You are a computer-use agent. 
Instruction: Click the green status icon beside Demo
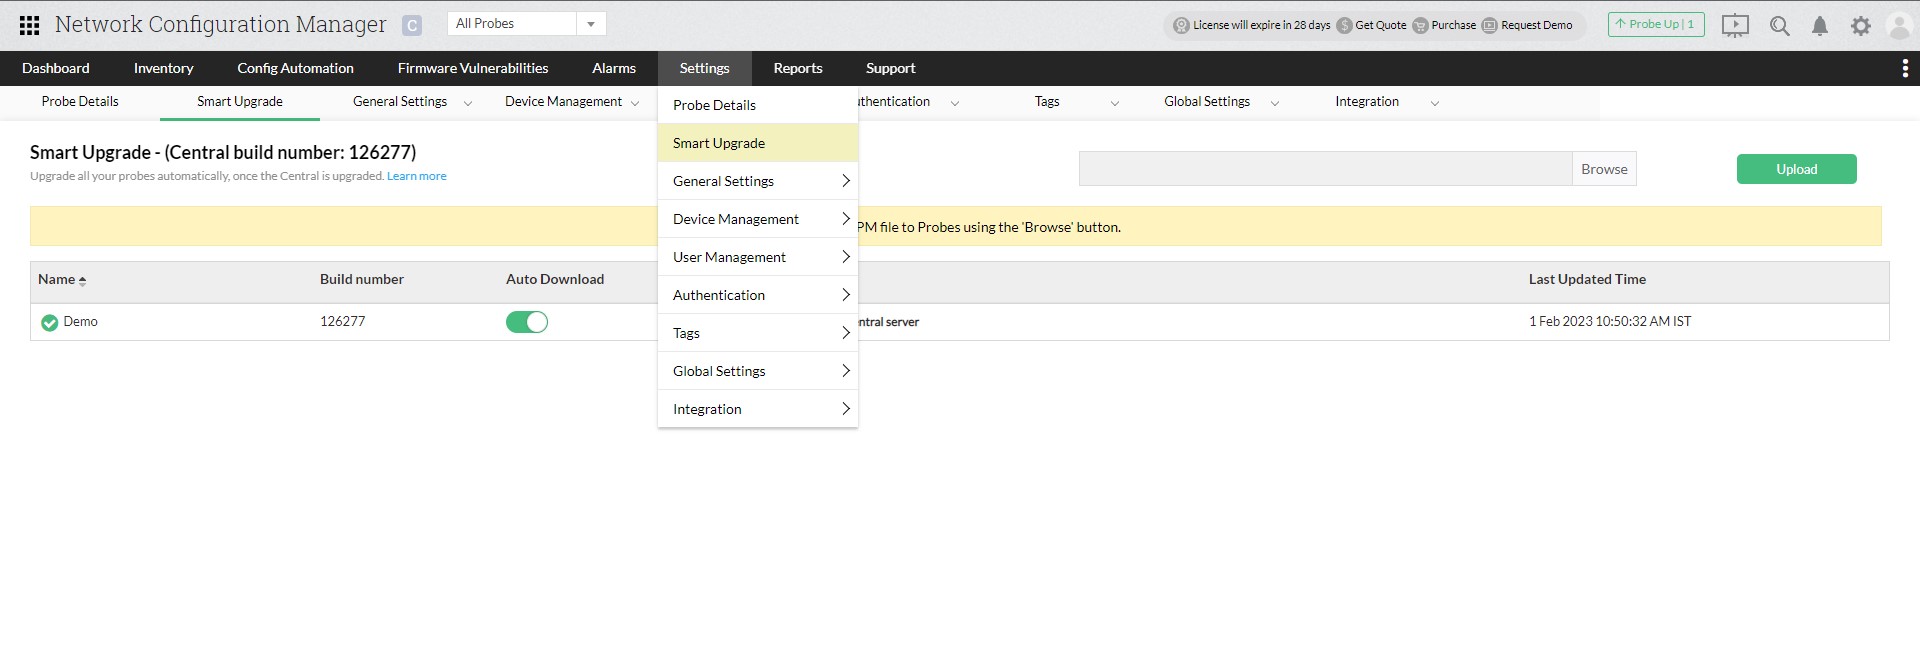click(x=49, y=322)
